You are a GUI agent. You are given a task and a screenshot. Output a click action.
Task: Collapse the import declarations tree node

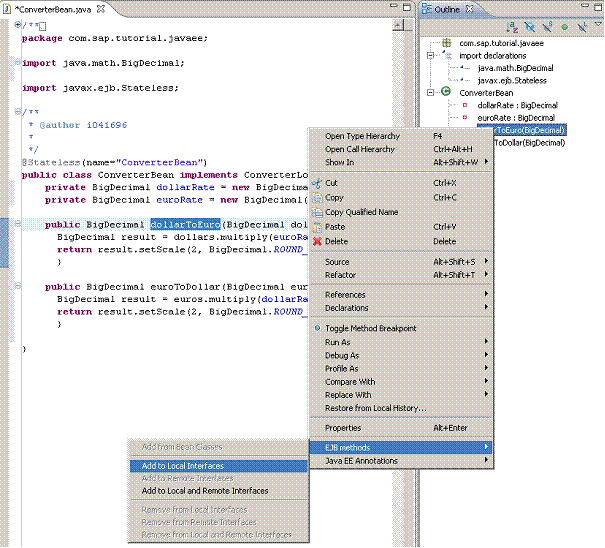point(430,56)
